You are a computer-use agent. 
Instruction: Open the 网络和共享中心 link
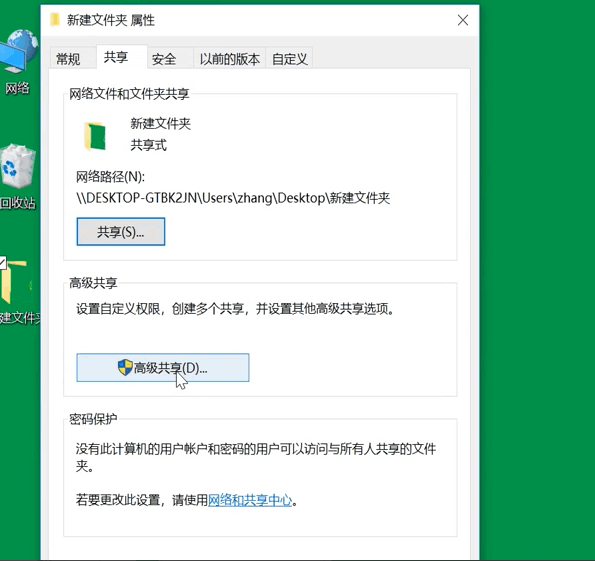pos(250,500)
